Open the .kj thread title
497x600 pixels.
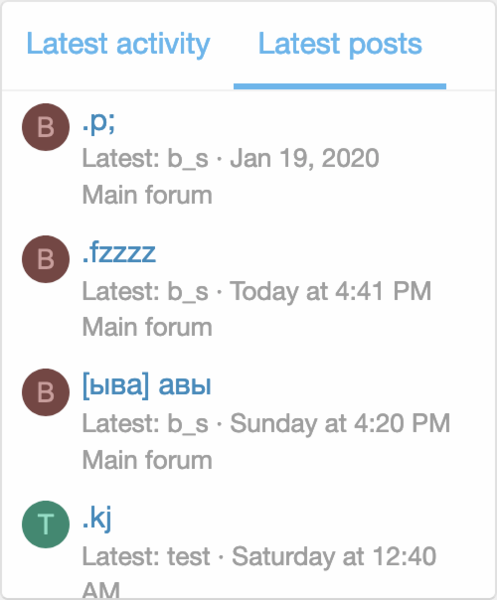97,518
